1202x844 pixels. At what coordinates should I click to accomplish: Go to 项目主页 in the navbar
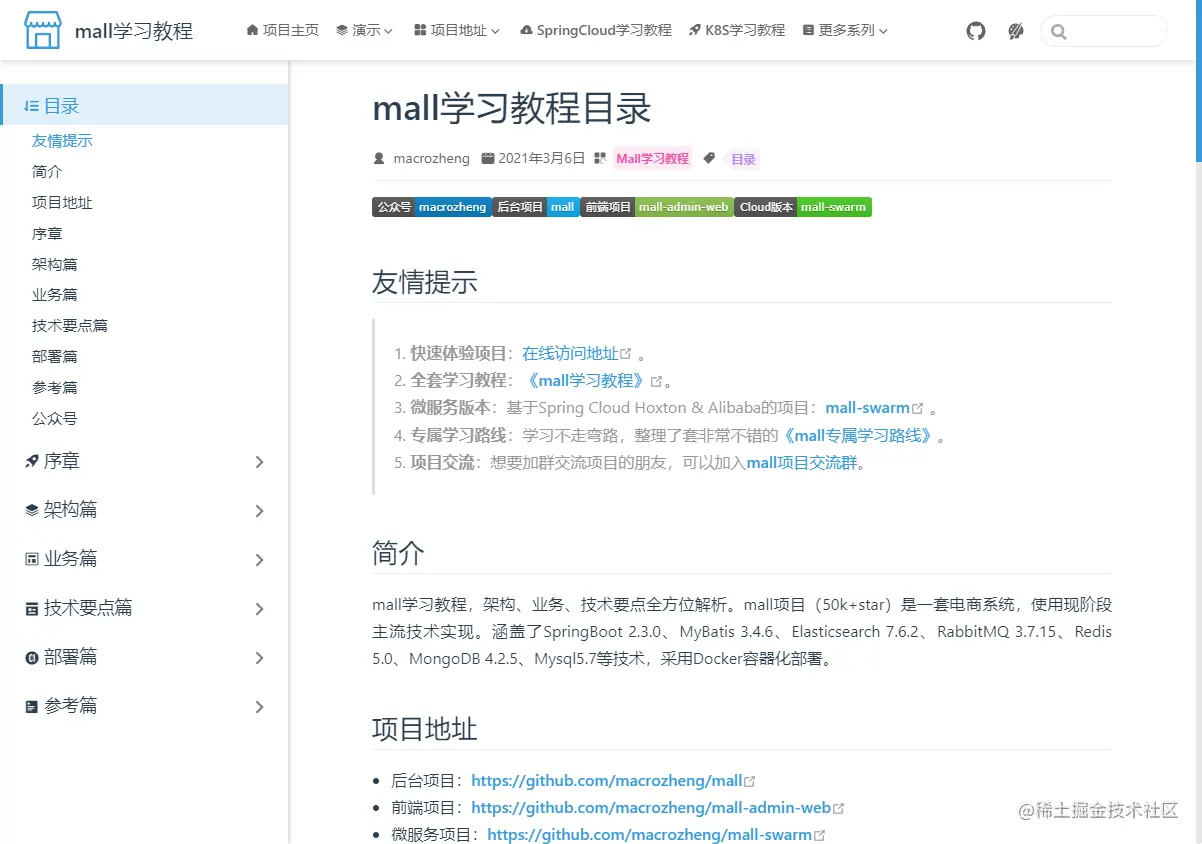(x=282, y=31)
